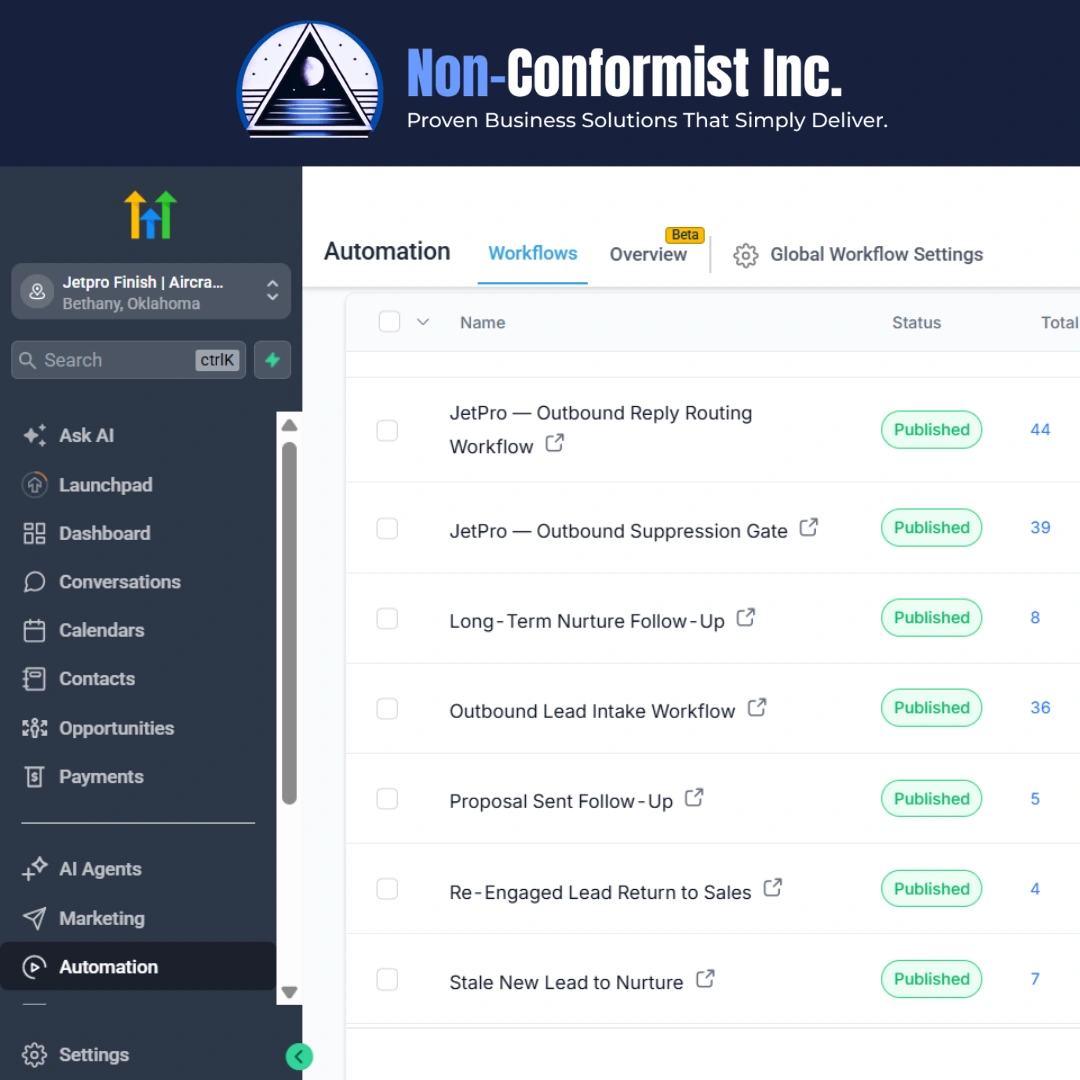Click total count 5 for Proposal Sent
Viewport: 1080px width, 1080px height.
(1035, 799)
